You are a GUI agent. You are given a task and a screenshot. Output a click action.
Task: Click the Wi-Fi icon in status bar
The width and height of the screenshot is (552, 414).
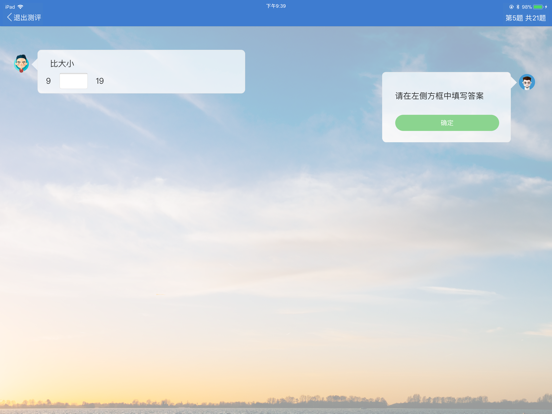click(20, 7)
